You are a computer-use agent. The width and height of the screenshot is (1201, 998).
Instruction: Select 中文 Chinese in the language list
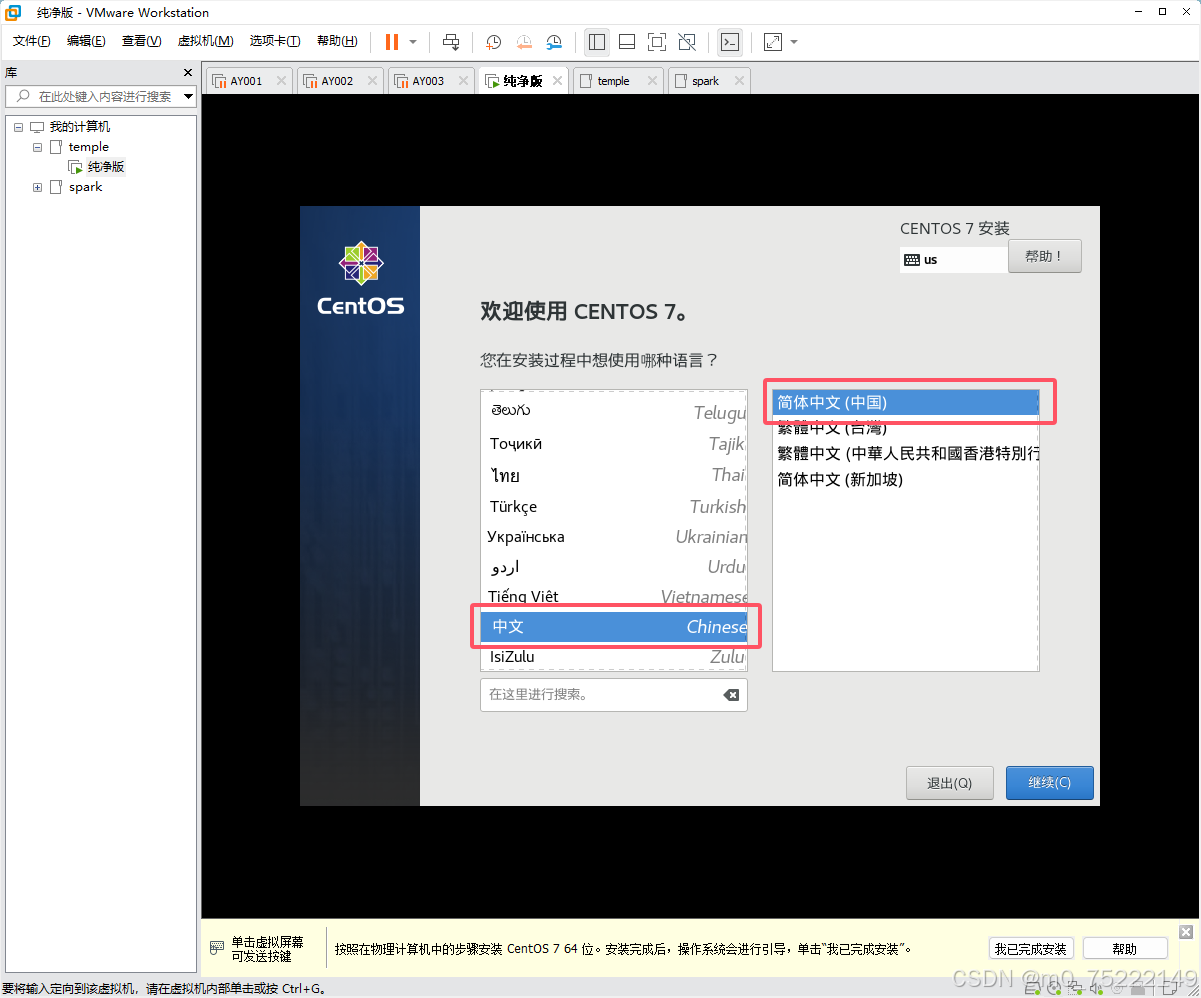coord(614,627)
